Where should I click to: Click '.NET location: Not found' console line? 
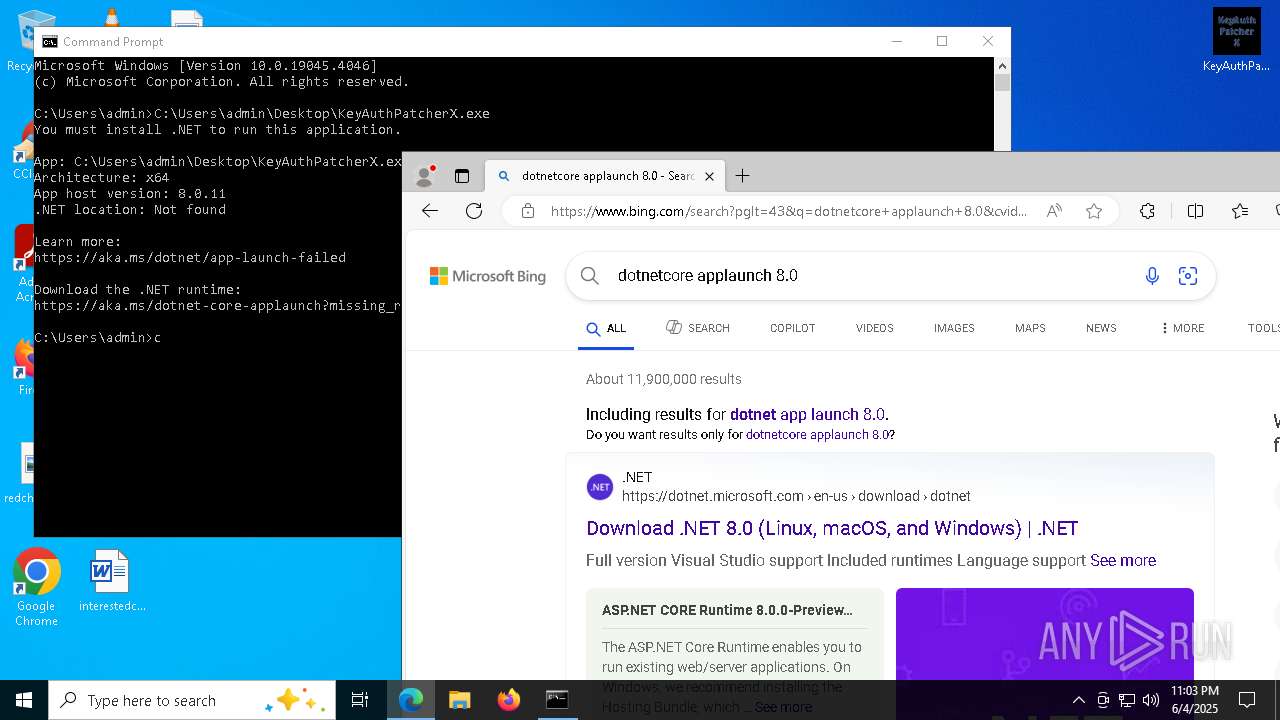130,210
